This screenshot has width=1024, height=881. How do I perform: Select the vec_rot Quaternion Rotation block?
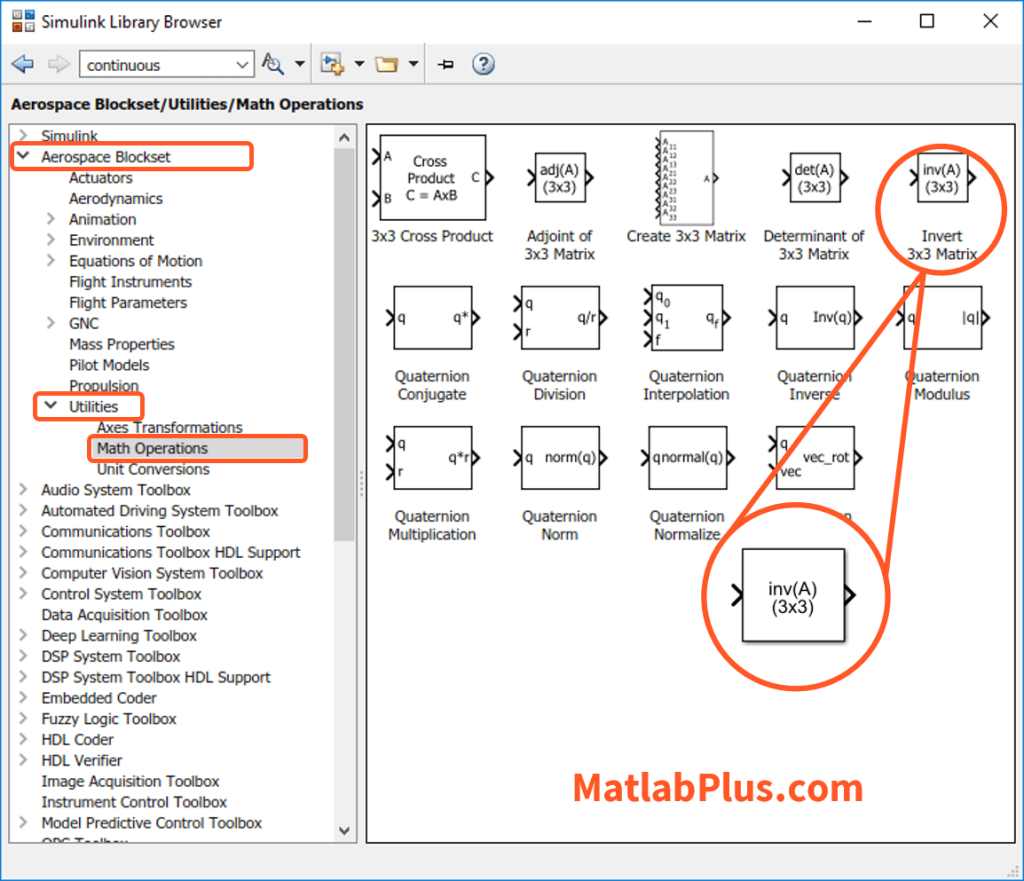tap(815, 458)
